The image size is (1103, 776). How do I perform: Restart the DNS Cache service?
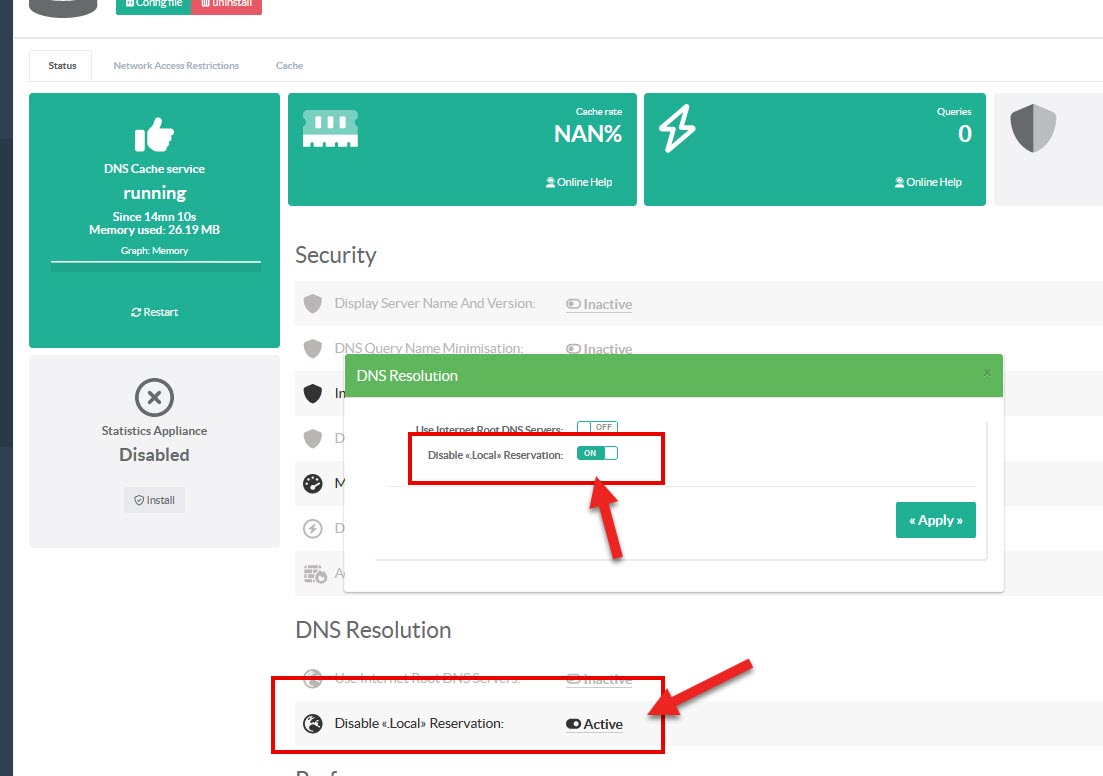point(154,312)
